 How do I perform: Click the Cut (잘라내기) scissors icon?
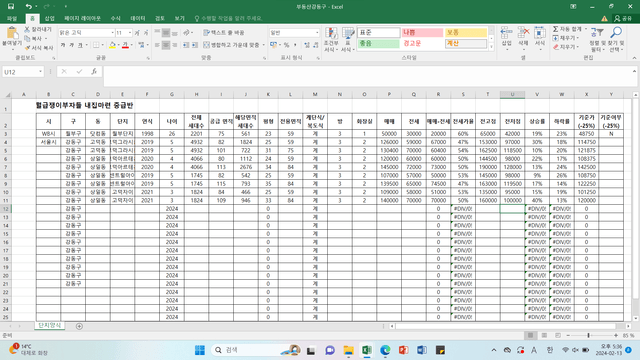pyautogui.click(x=27, y=29)
